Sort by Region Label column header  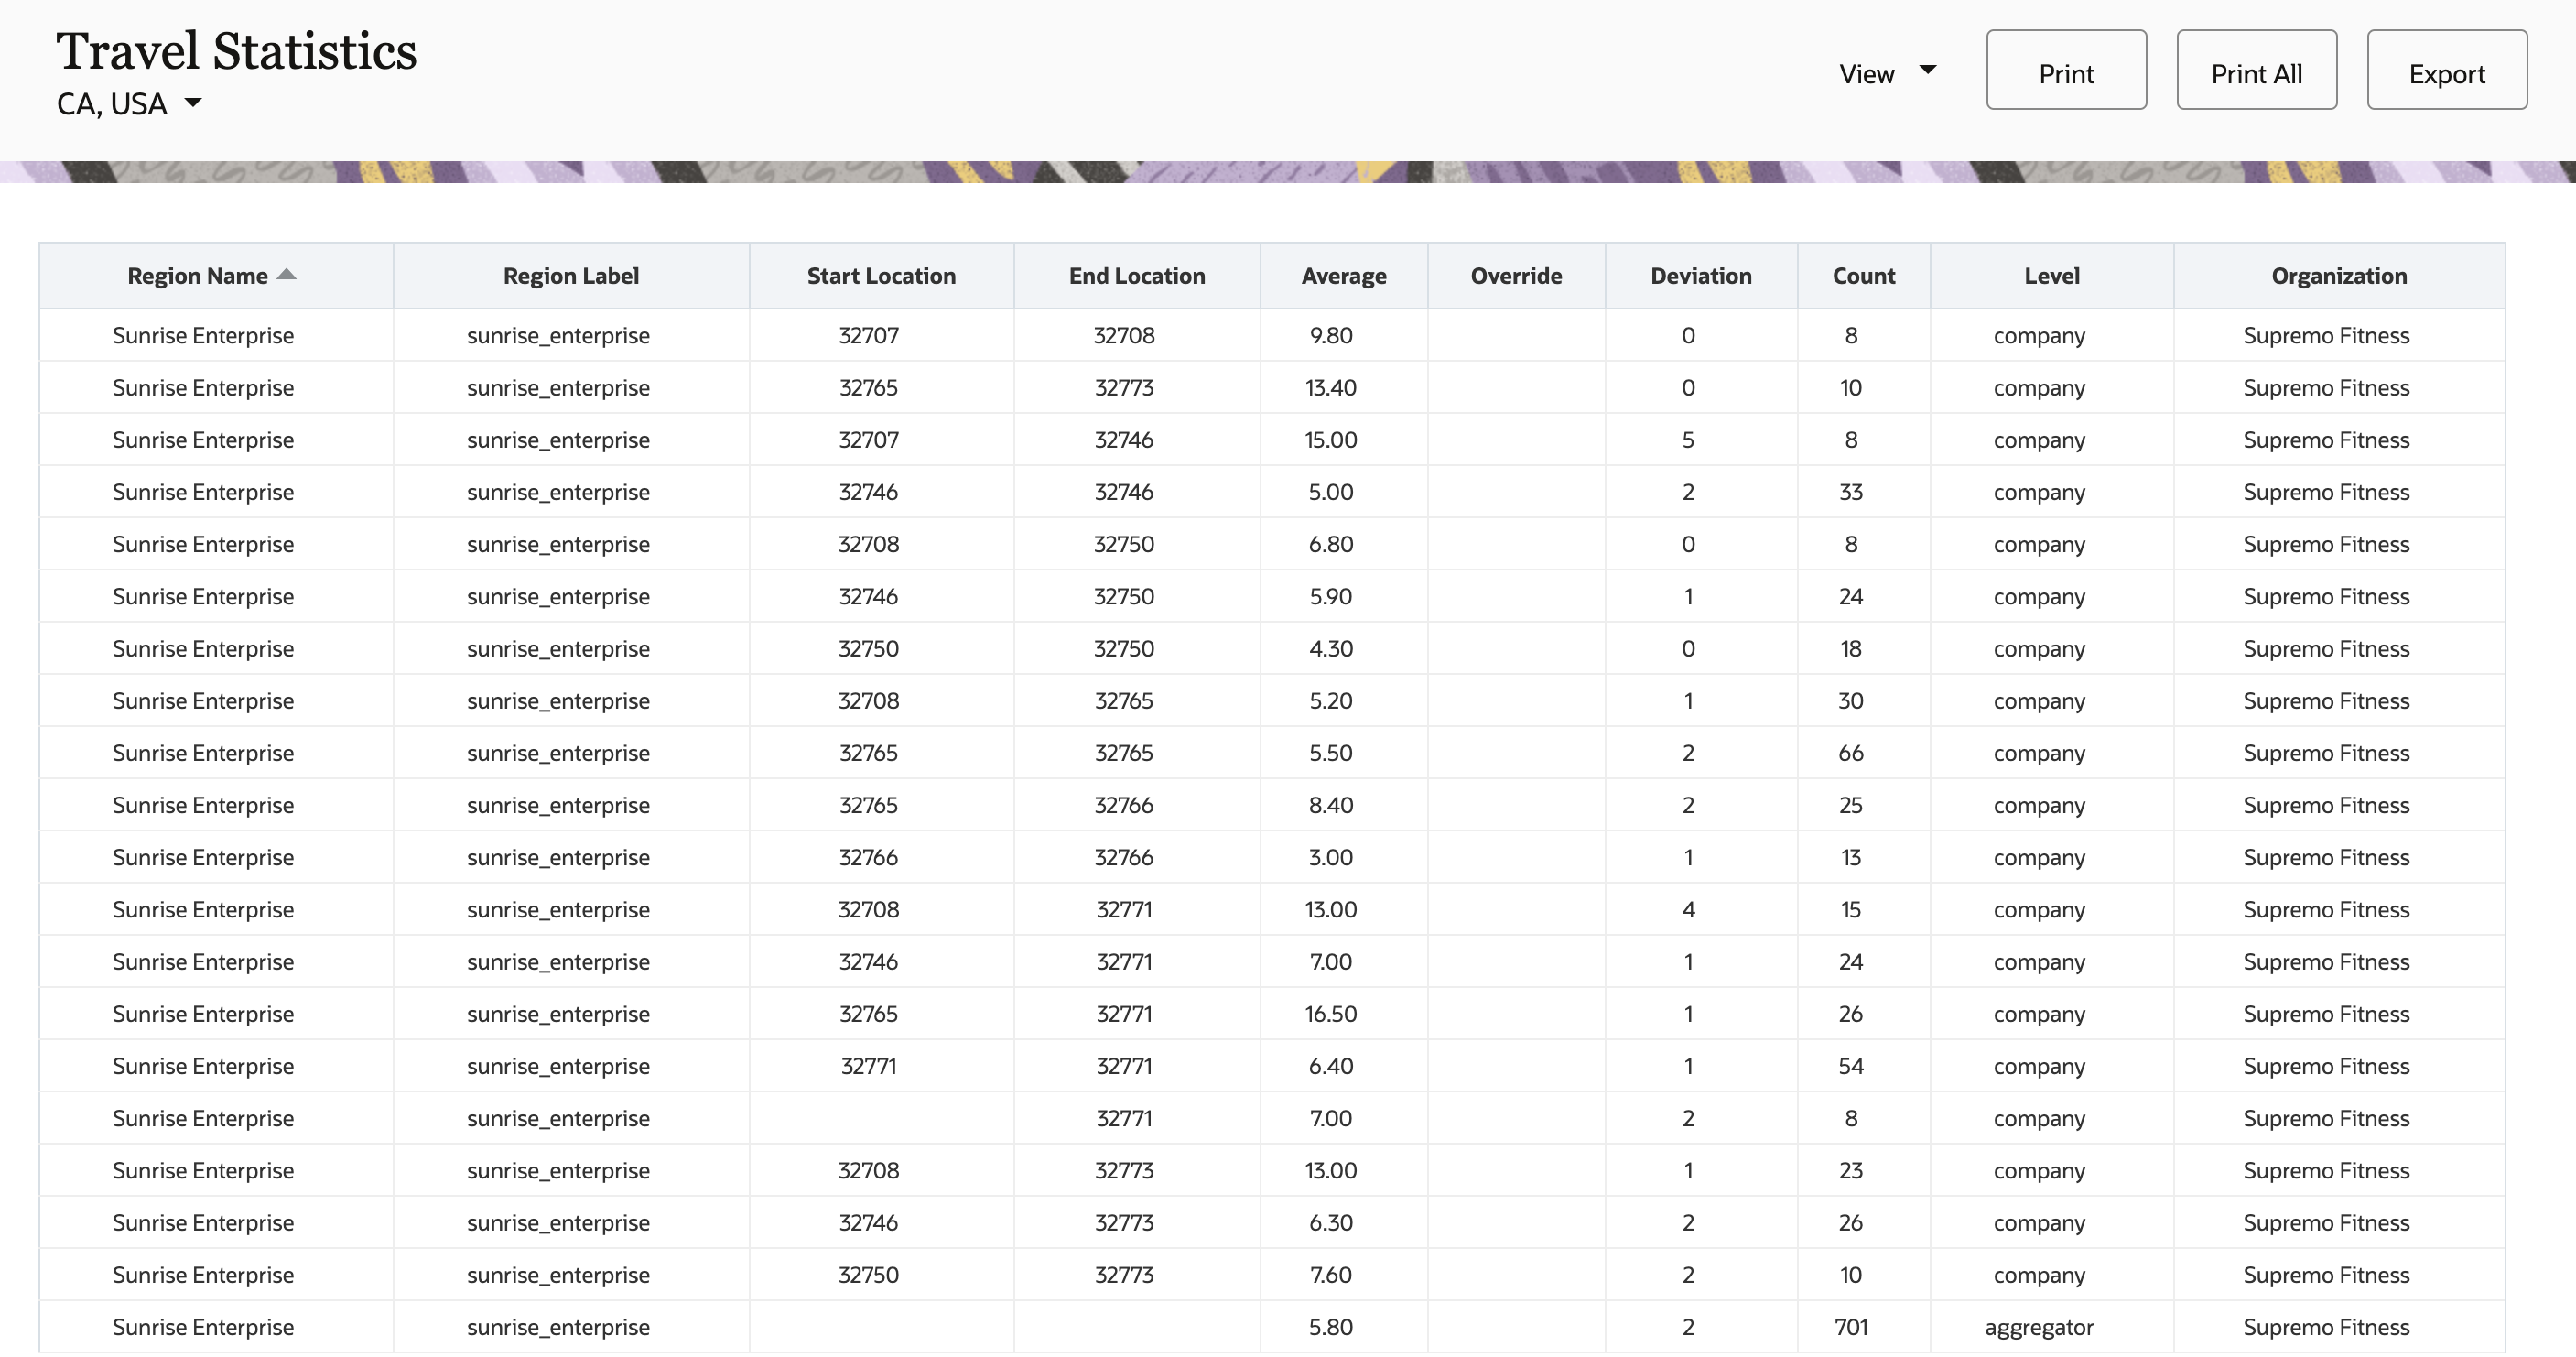[570, 276]
